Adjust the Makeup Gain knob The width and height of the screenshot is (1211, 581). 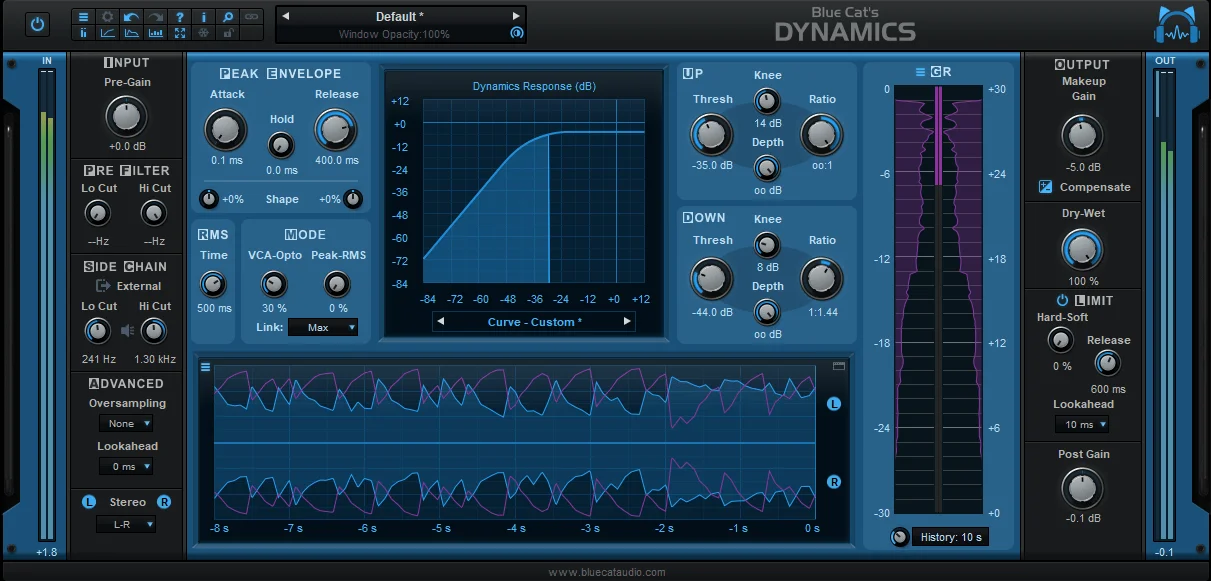1083,134
